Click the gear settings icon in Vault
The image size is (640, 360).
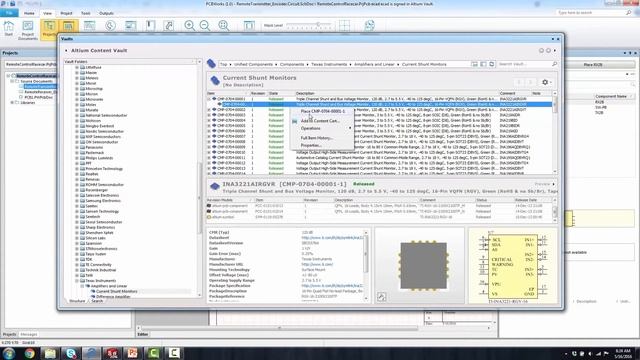coord(545,82)
